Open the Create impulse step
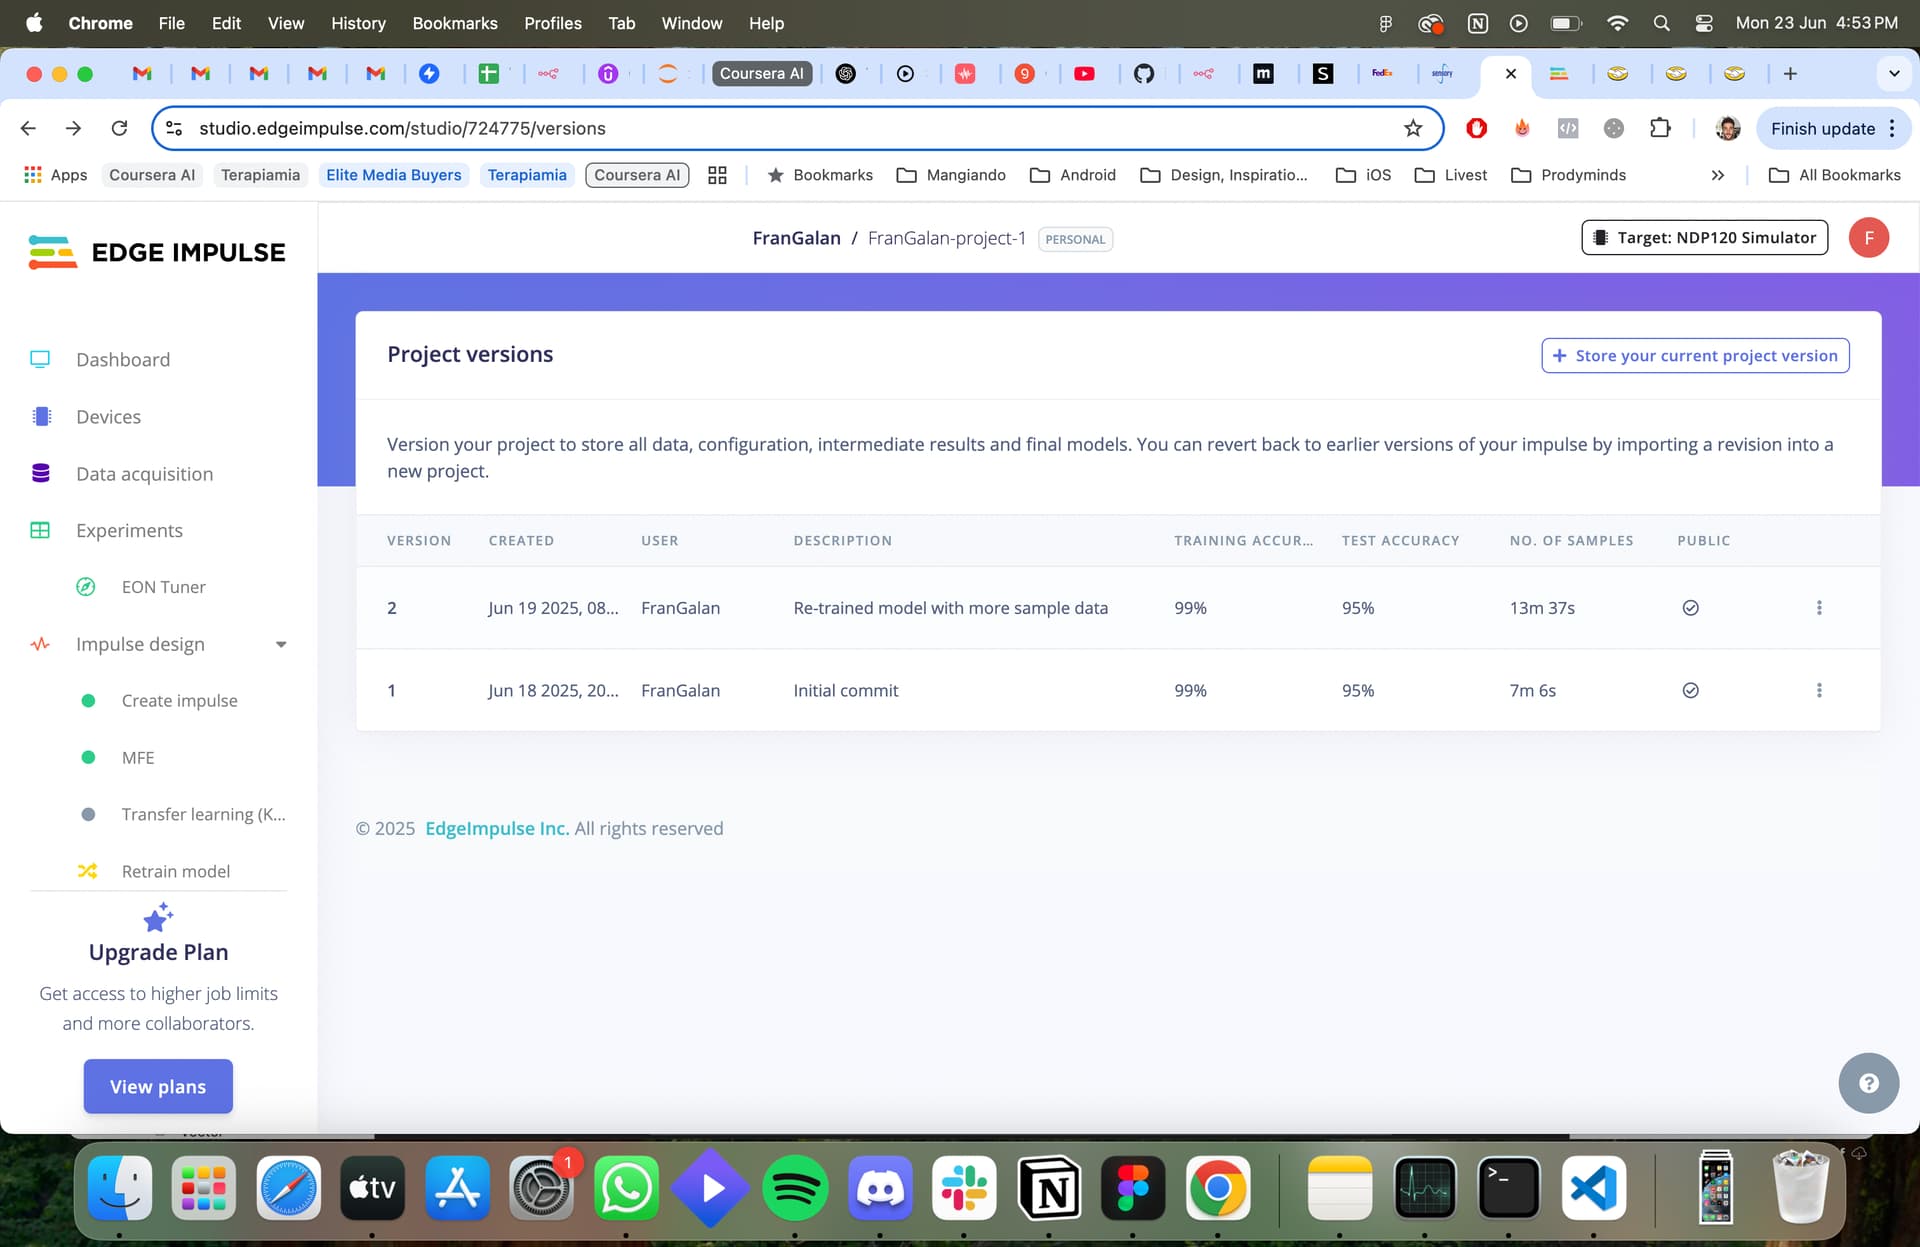The width and height of the screenshot is (1920, 1247). [x=179, y=700]
